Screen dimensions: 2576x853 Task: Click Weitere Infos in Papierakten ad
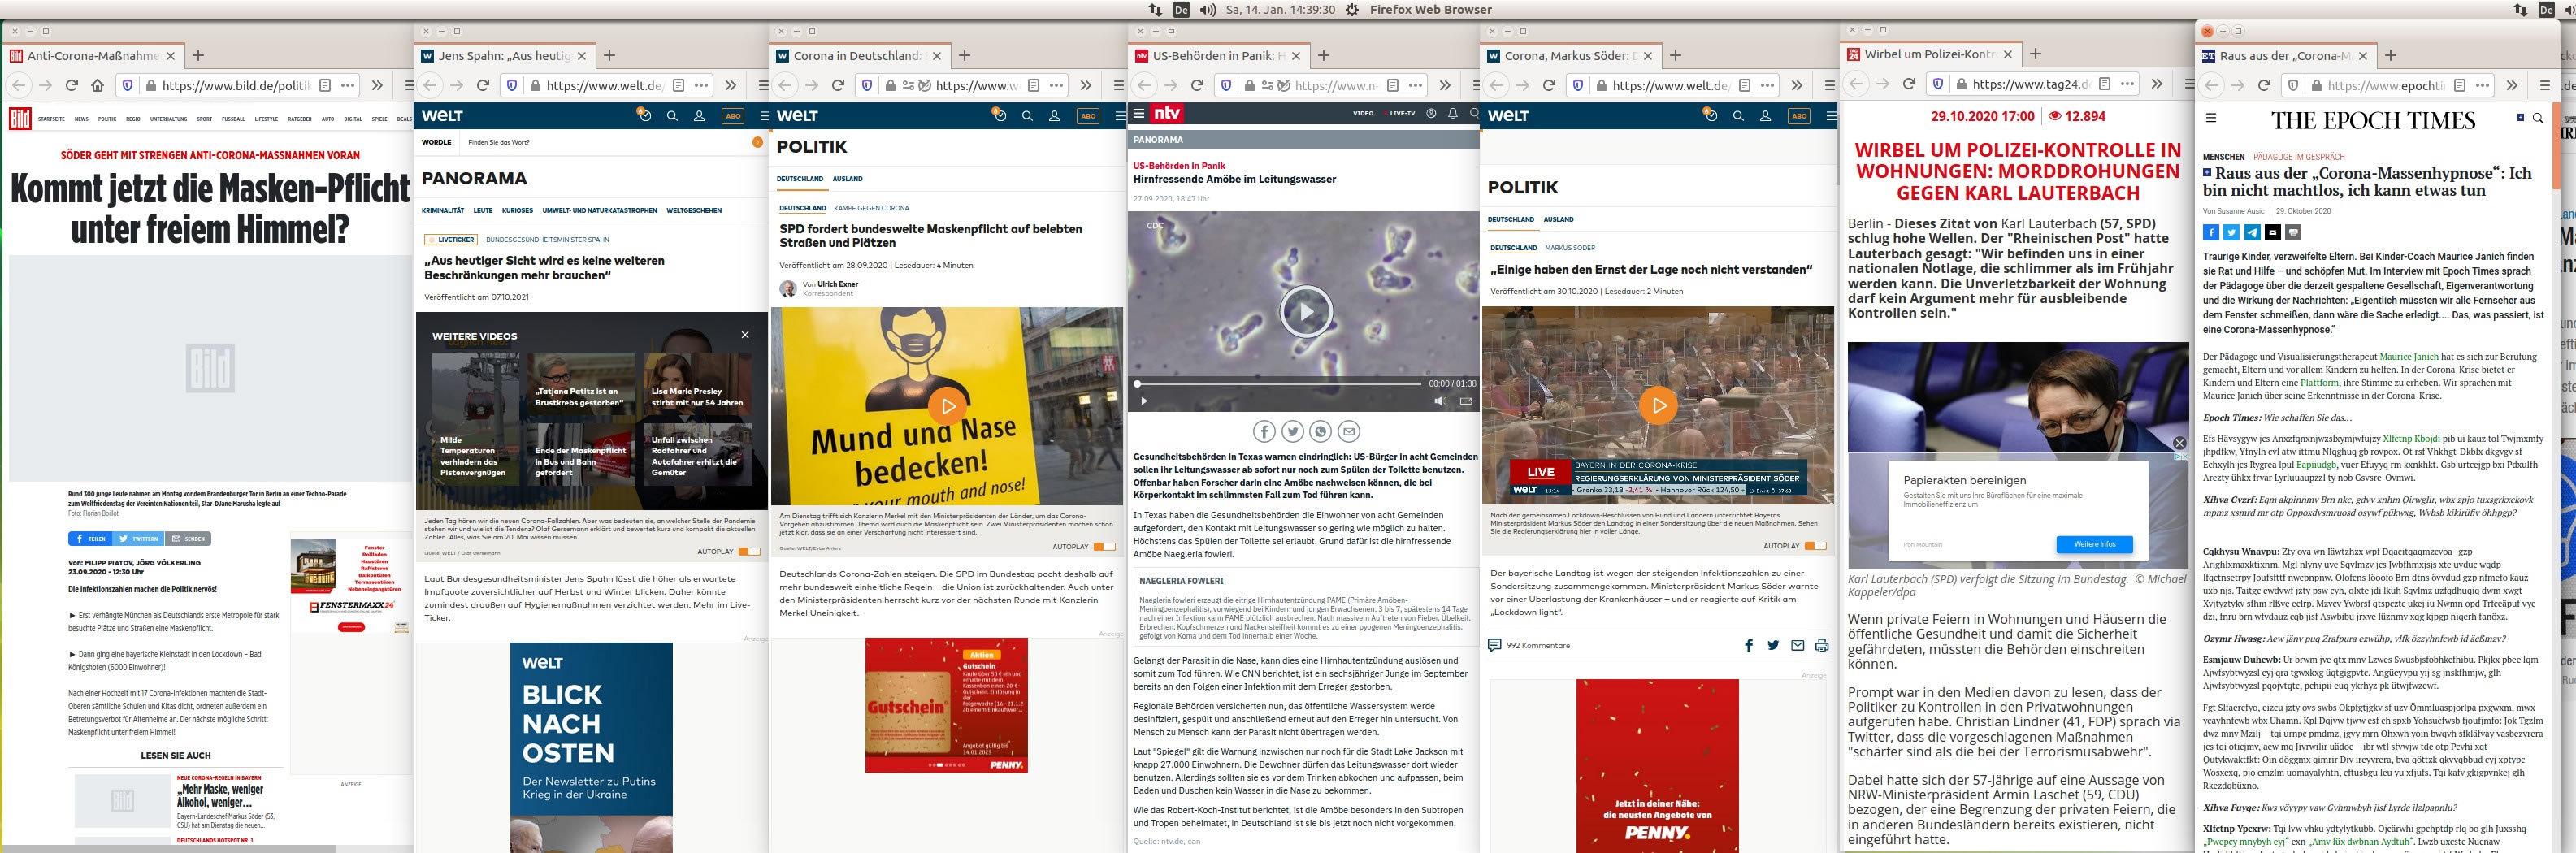click(2095, 544)
